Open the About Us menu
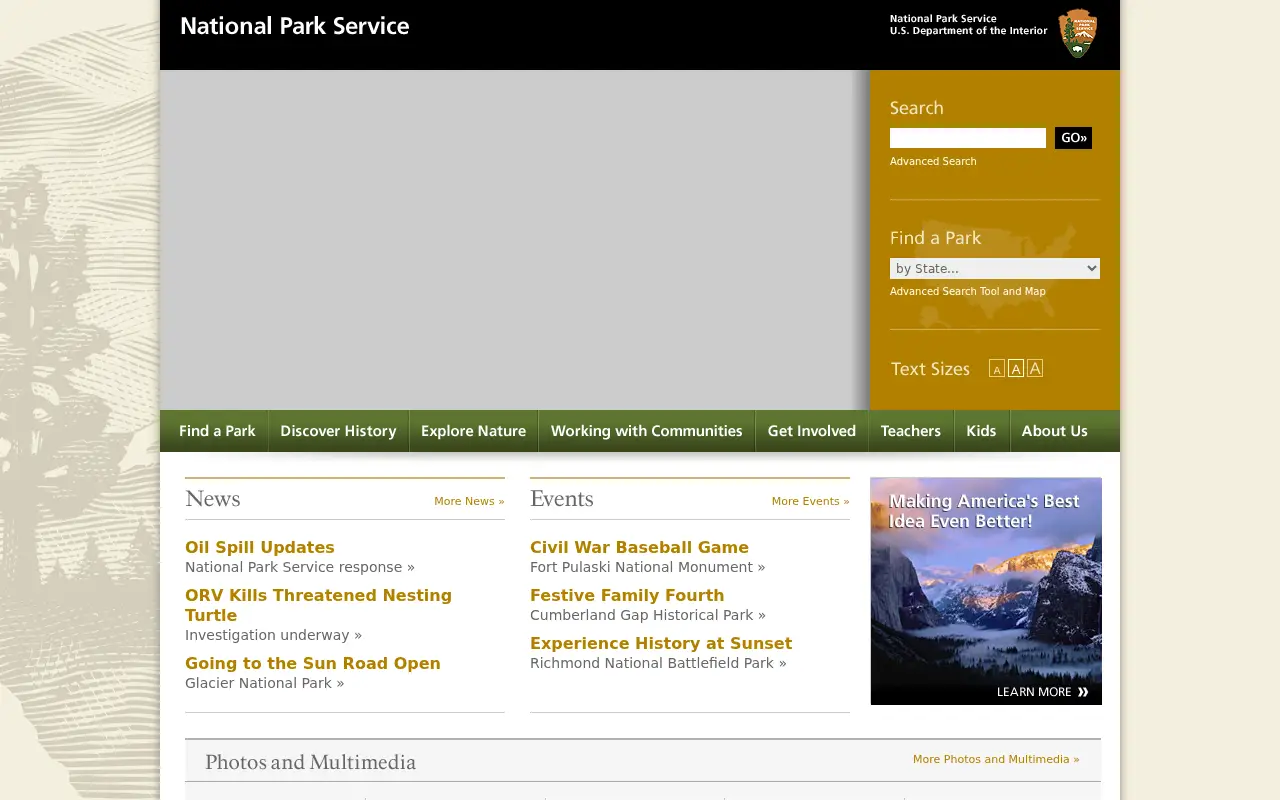This screenshot has height=800, width=1280. pyautogui.click(x=1054, y=431)
